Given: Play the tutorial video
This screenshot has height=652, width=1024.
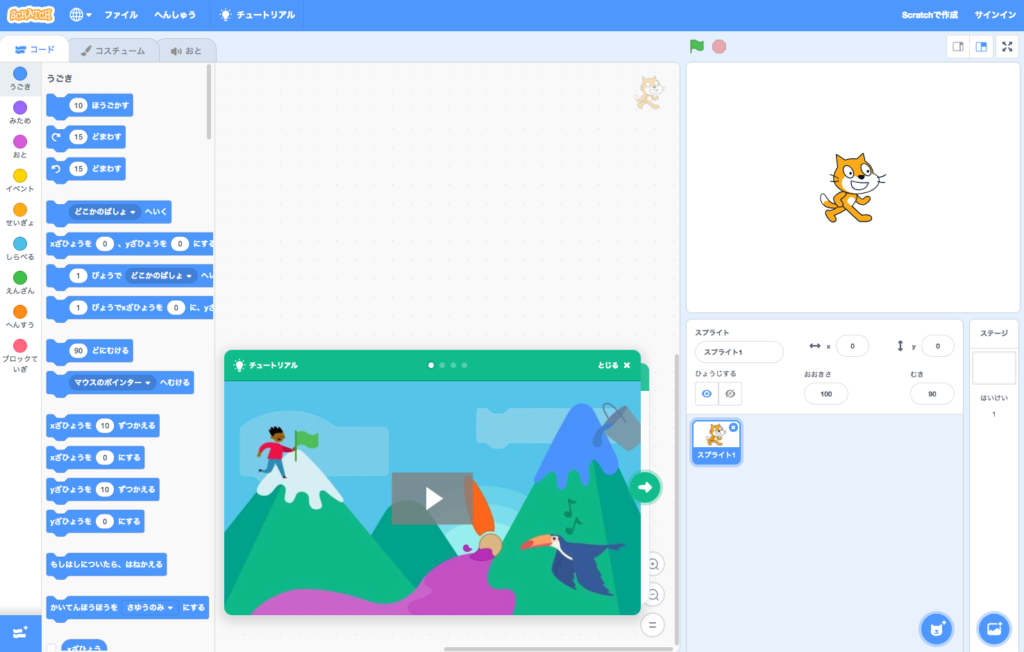Looking at the screenshot, I should click(x=432, y=498).
